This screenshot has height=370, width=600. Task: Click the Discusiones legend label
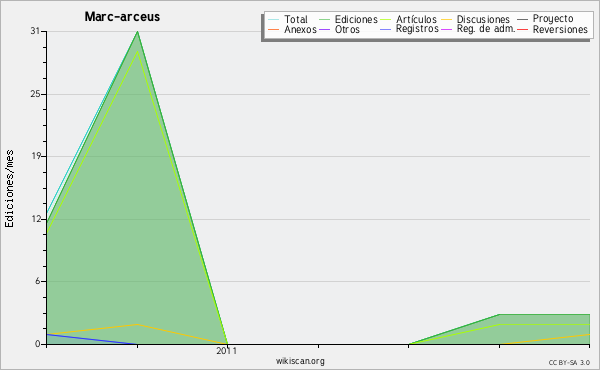pos(483,19)
